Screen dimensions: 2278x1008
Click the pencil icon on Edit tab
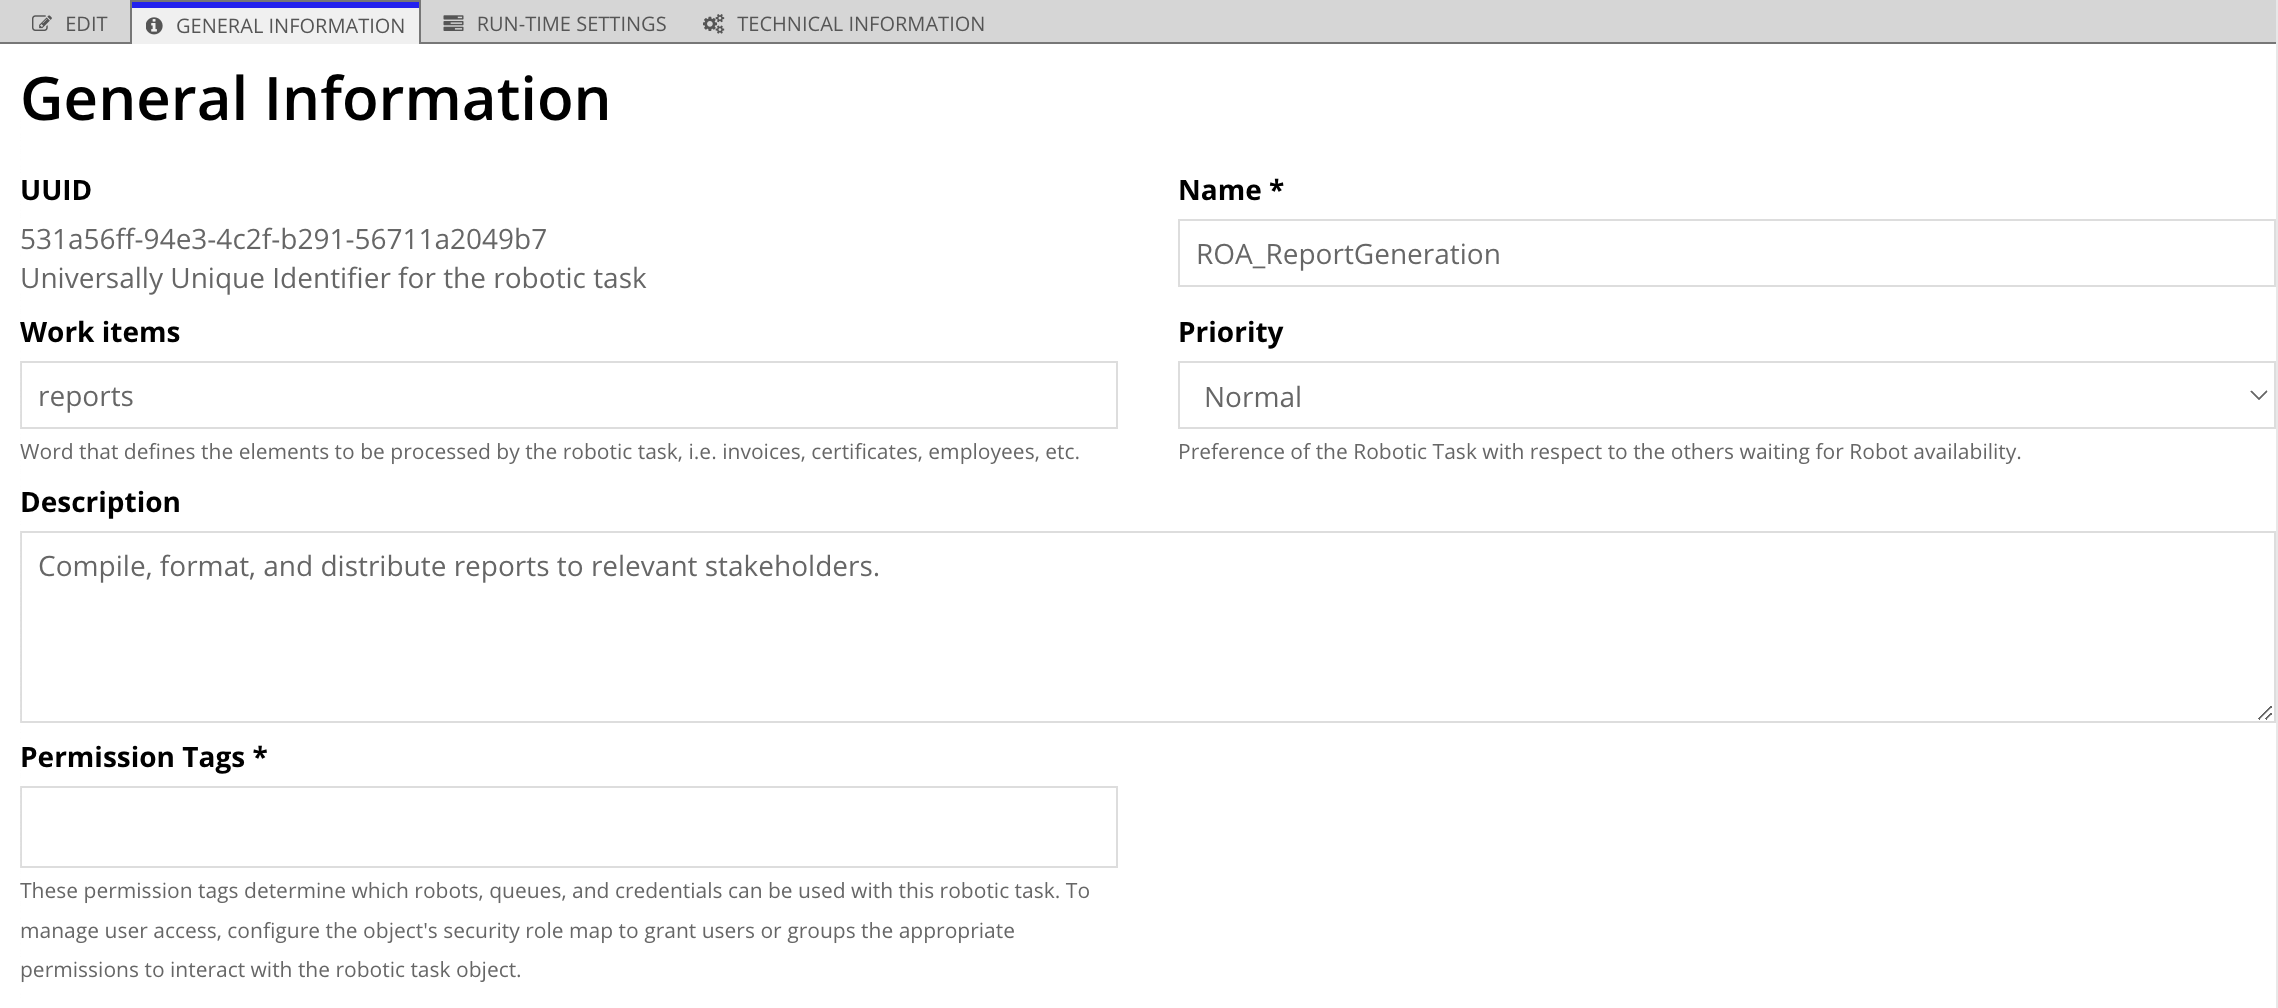41,24
